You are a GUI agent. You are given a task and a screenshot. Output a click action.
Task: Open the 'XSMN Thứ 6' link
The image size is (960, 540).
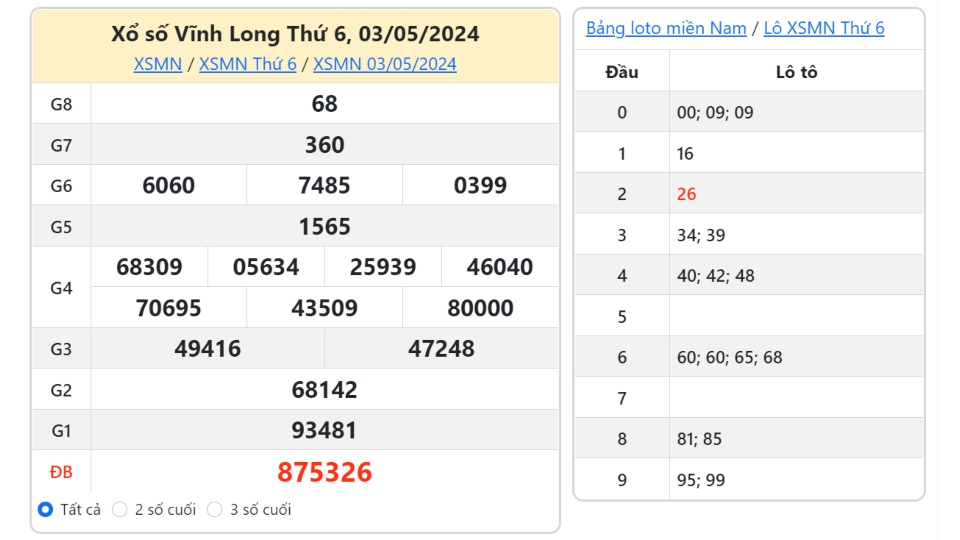[248, 64]
